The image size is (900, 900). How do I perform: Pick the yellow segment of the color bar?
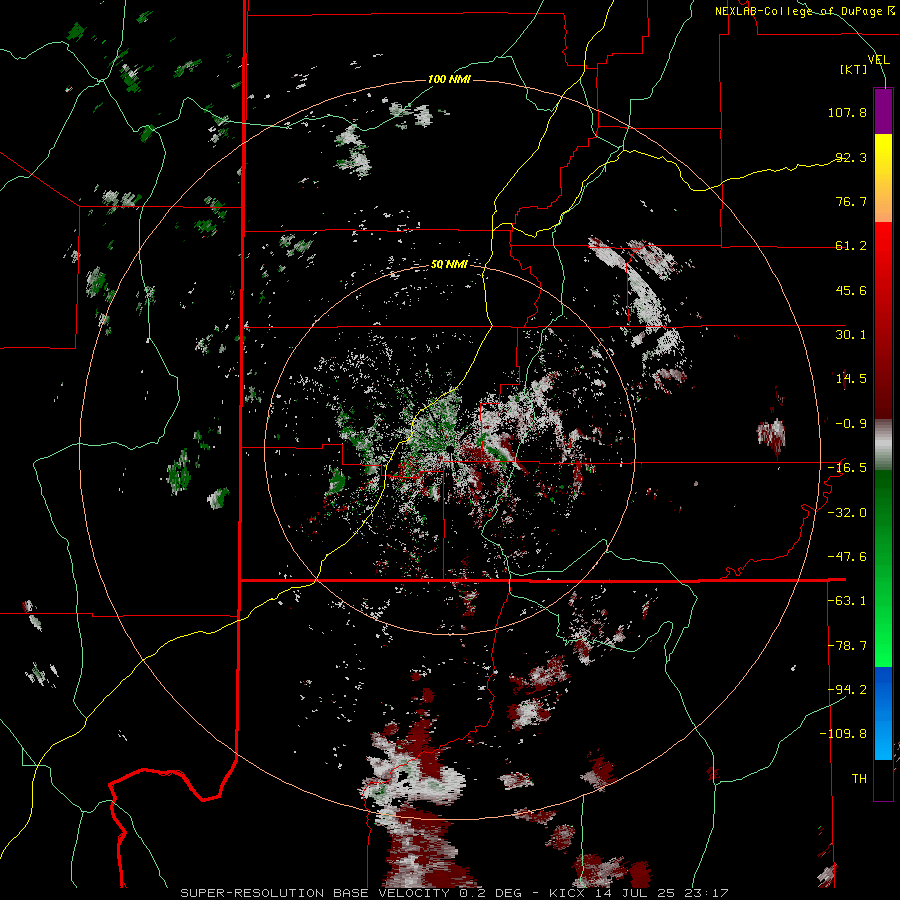tap(883, 155)
